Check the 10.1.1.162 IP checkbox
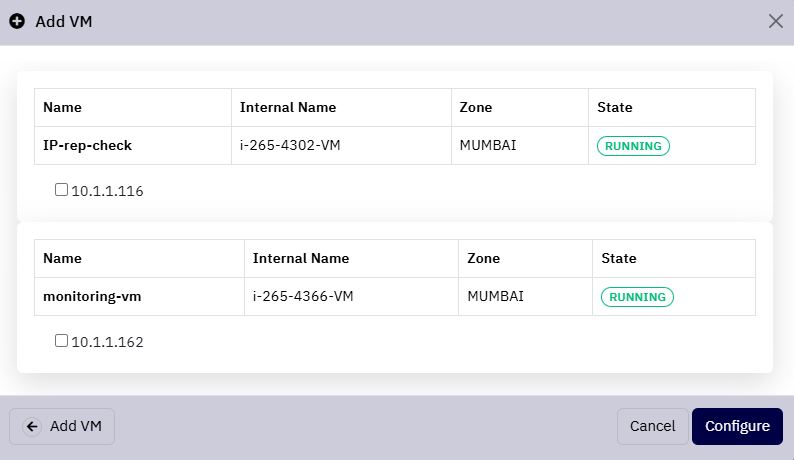The image size is (794, 460). (x=61, y=340)
